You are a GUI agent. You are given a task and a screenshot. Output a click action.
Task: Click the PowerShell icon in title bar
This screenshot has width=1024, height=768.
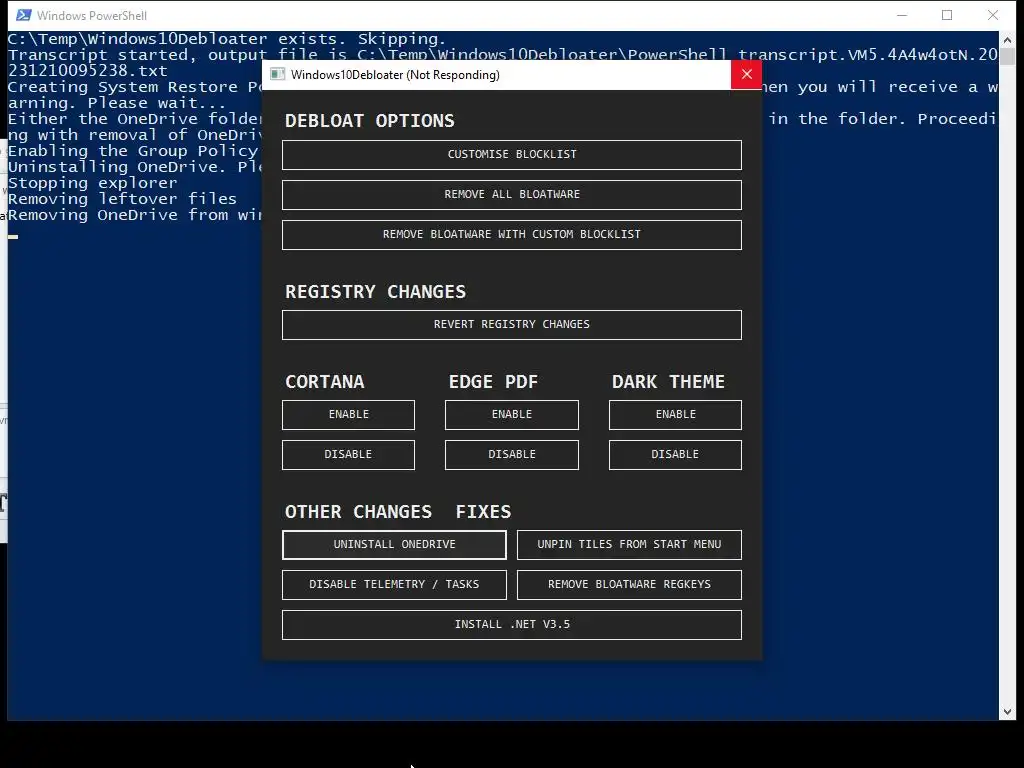click(24, 15)
